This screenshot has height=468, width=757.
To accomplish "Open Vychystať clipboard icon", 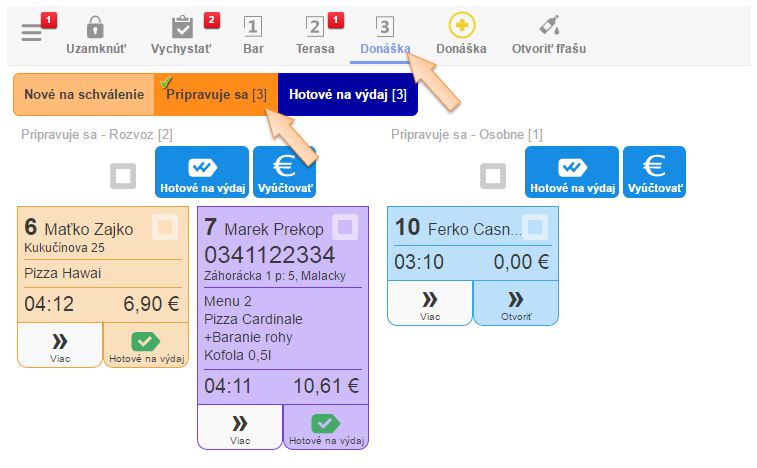I will tap(182, 28).
